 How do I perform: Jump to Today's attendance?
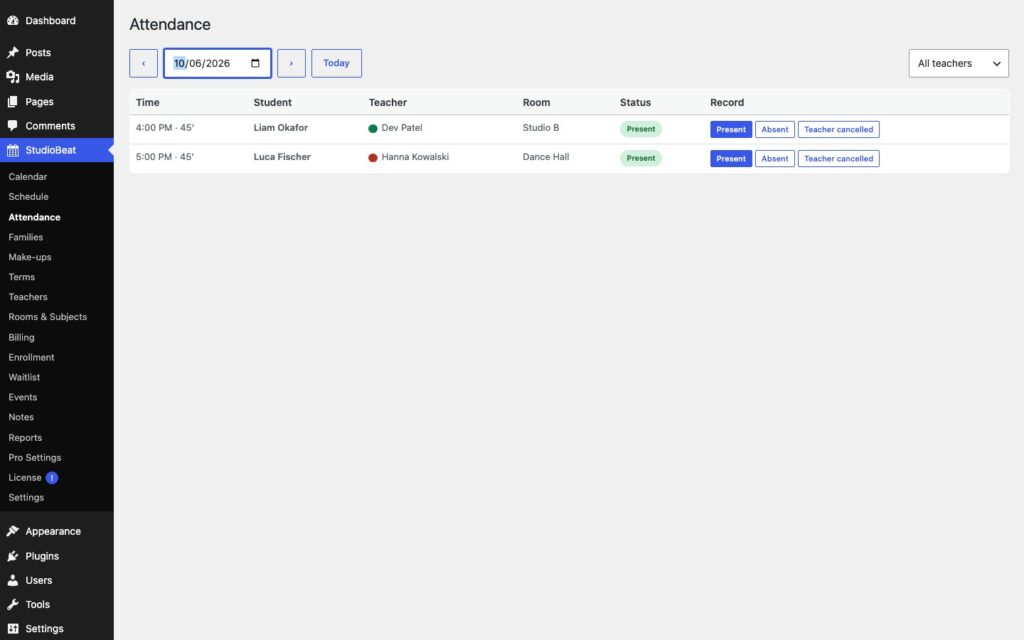[336, 63]
